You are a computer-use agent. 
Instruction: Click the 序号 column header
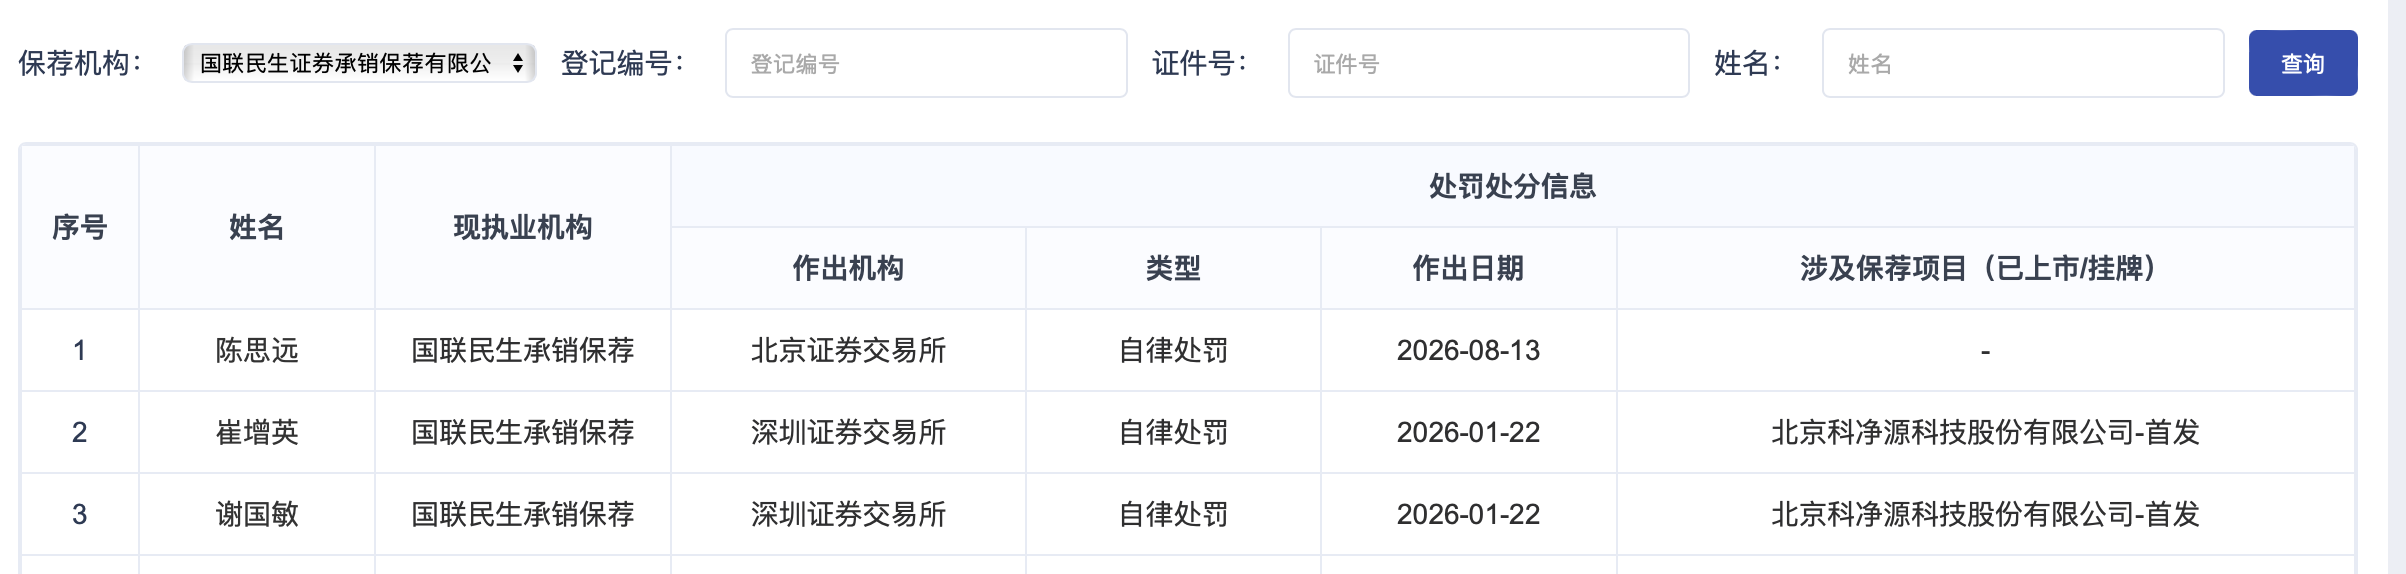click(x=80, y=227)
